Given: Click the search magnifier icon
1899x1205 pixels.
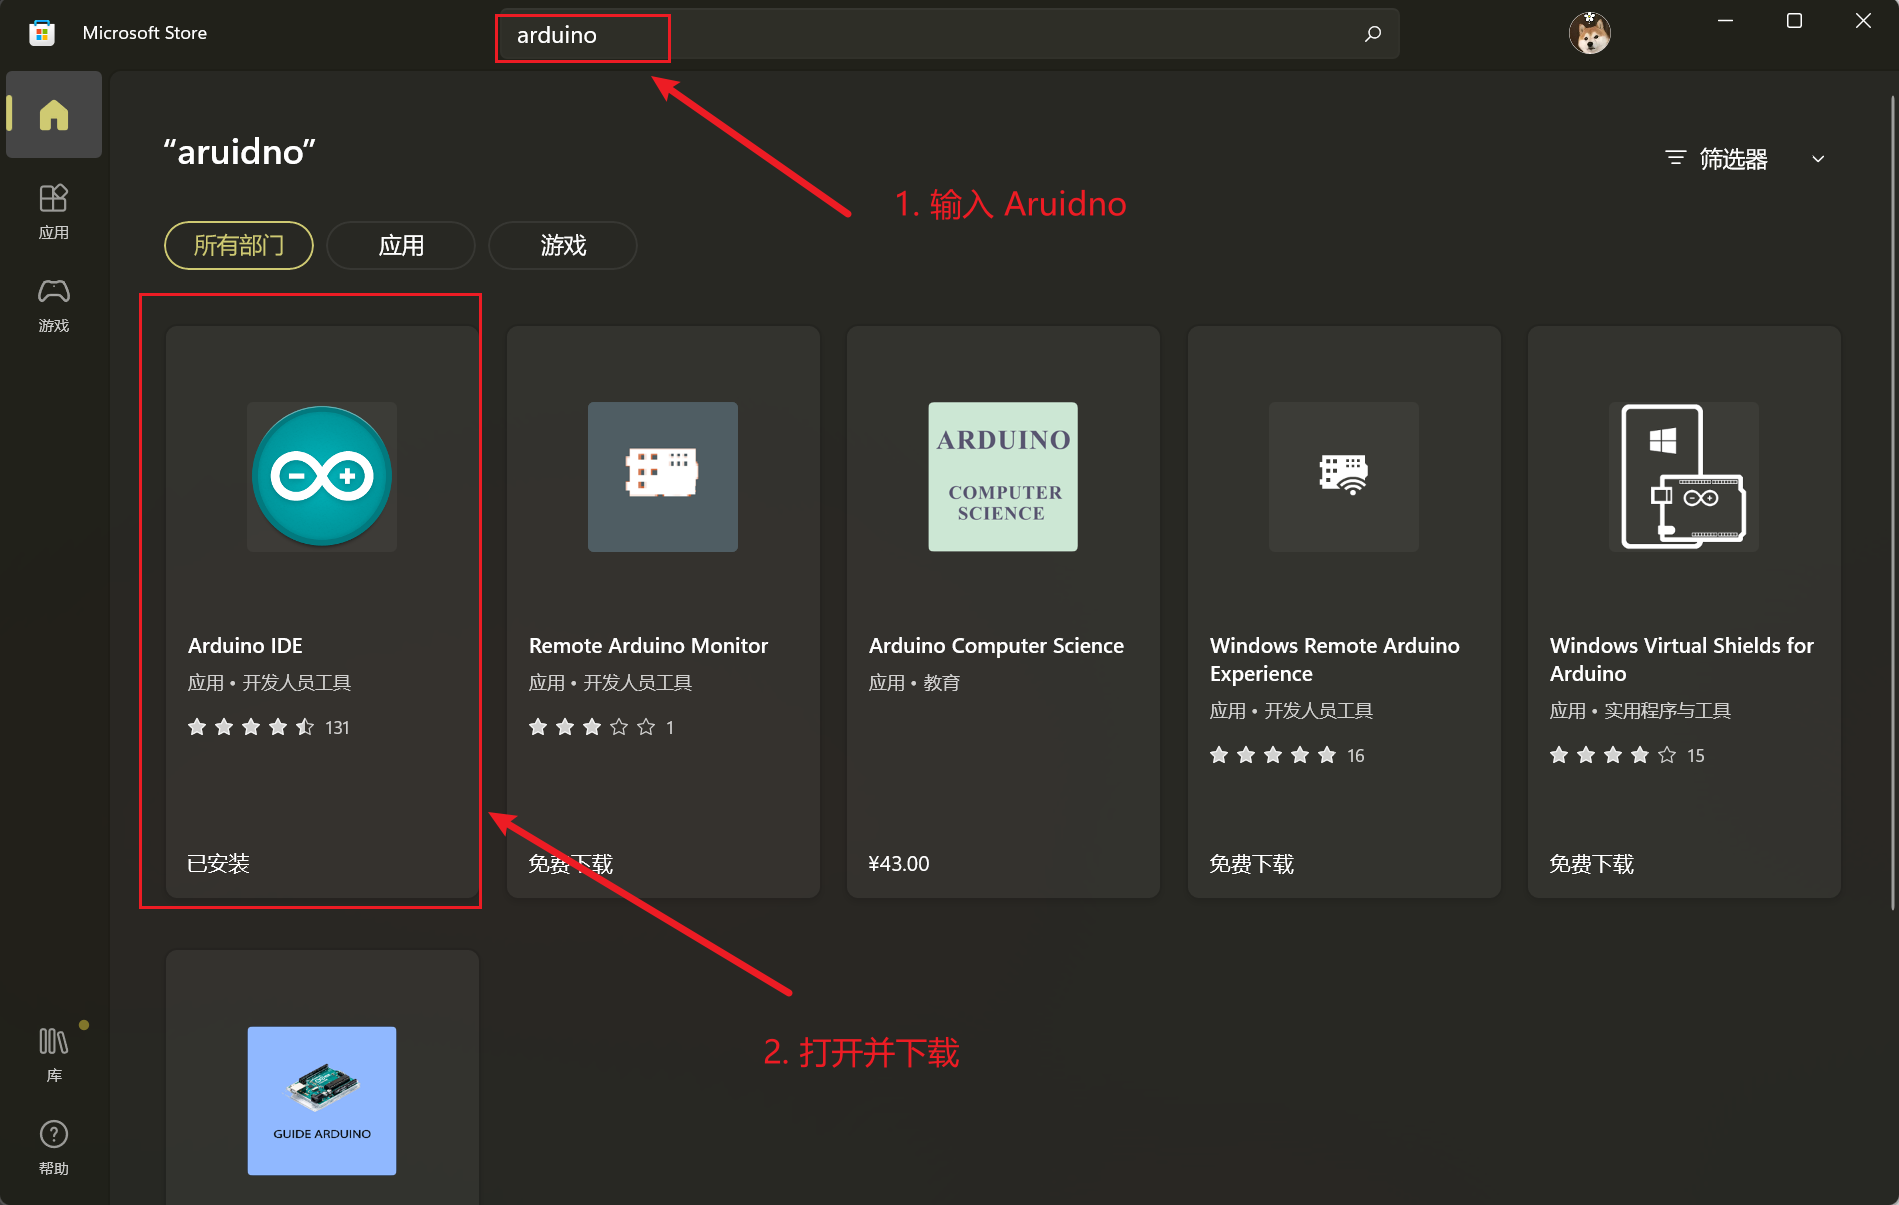Looking at the screenshot, I should tap(1373, 34).
